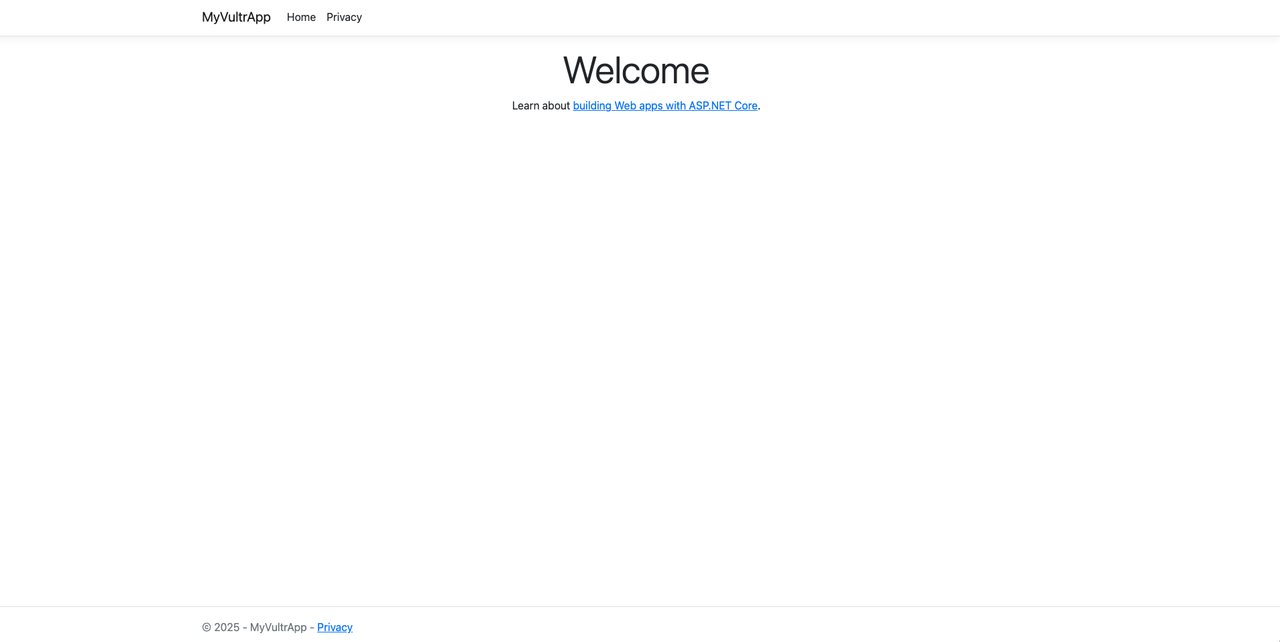1280x642 pixels.
Task: Click the header navigation bar area
Action: [x=640, y=17]
